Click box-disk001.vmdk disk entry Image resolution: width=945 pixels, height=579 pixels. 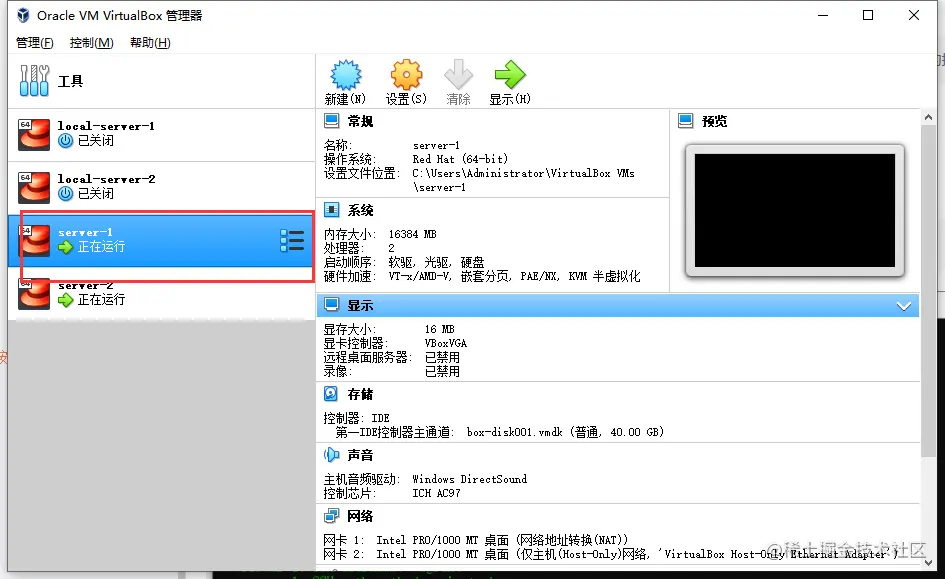(565, 432)
